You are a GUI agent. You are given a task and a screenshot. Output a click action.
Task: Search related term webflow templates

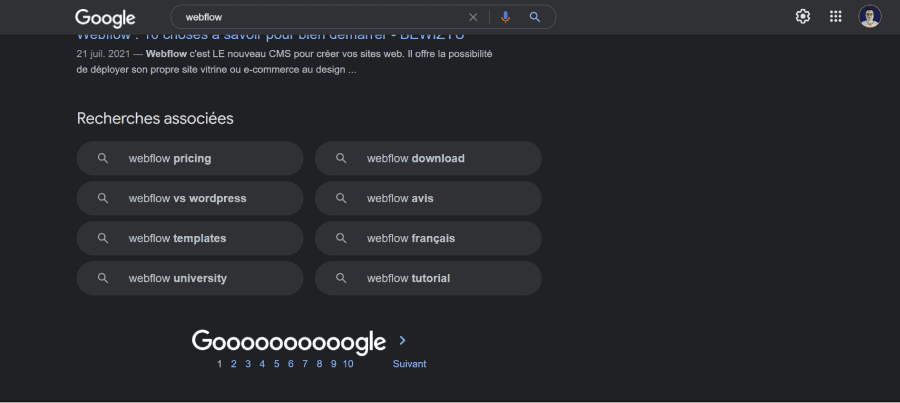click(190, 239)
